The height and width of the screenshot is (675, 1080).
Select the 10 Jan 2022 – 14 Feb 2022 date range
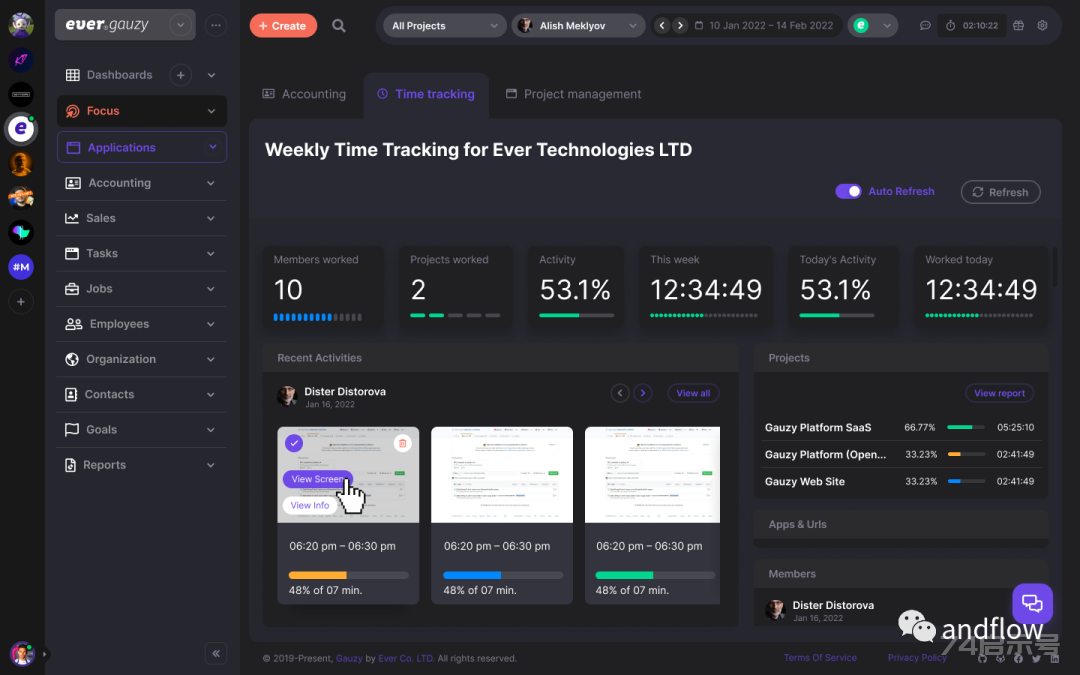click(764, 25)
